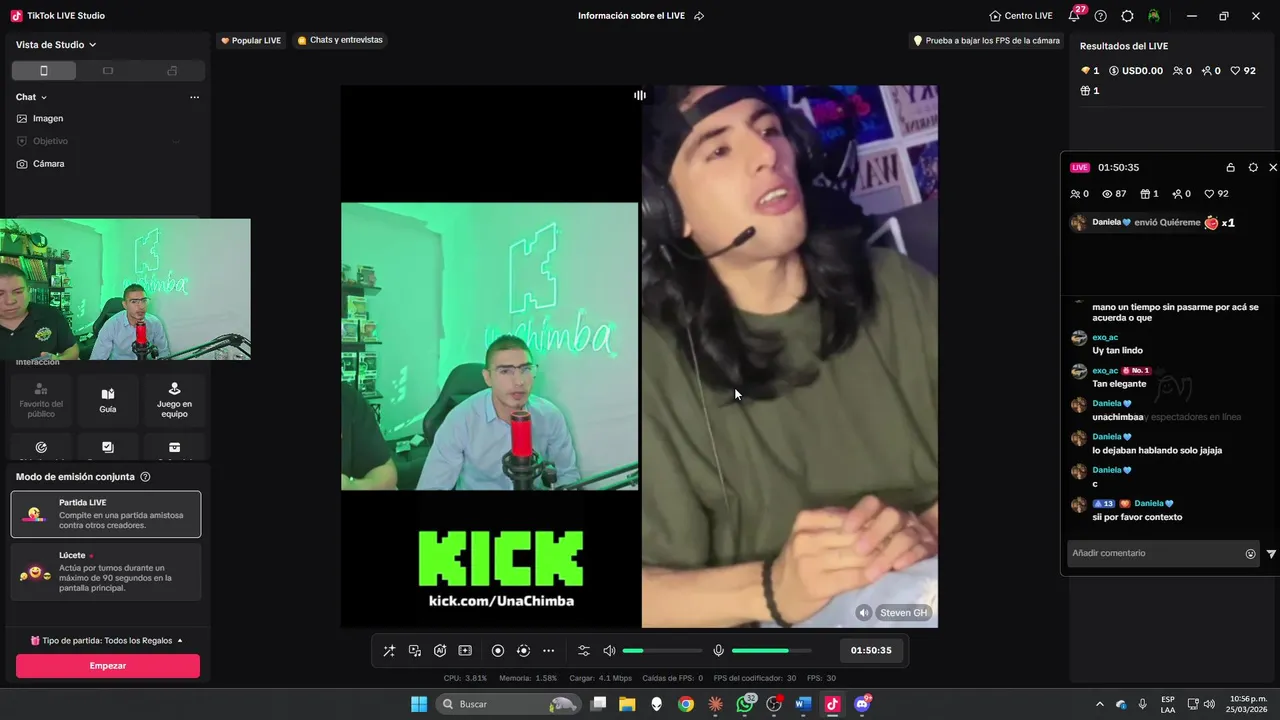
Task: Select the portrait phone layout view
Action: (x=43, y=71)
